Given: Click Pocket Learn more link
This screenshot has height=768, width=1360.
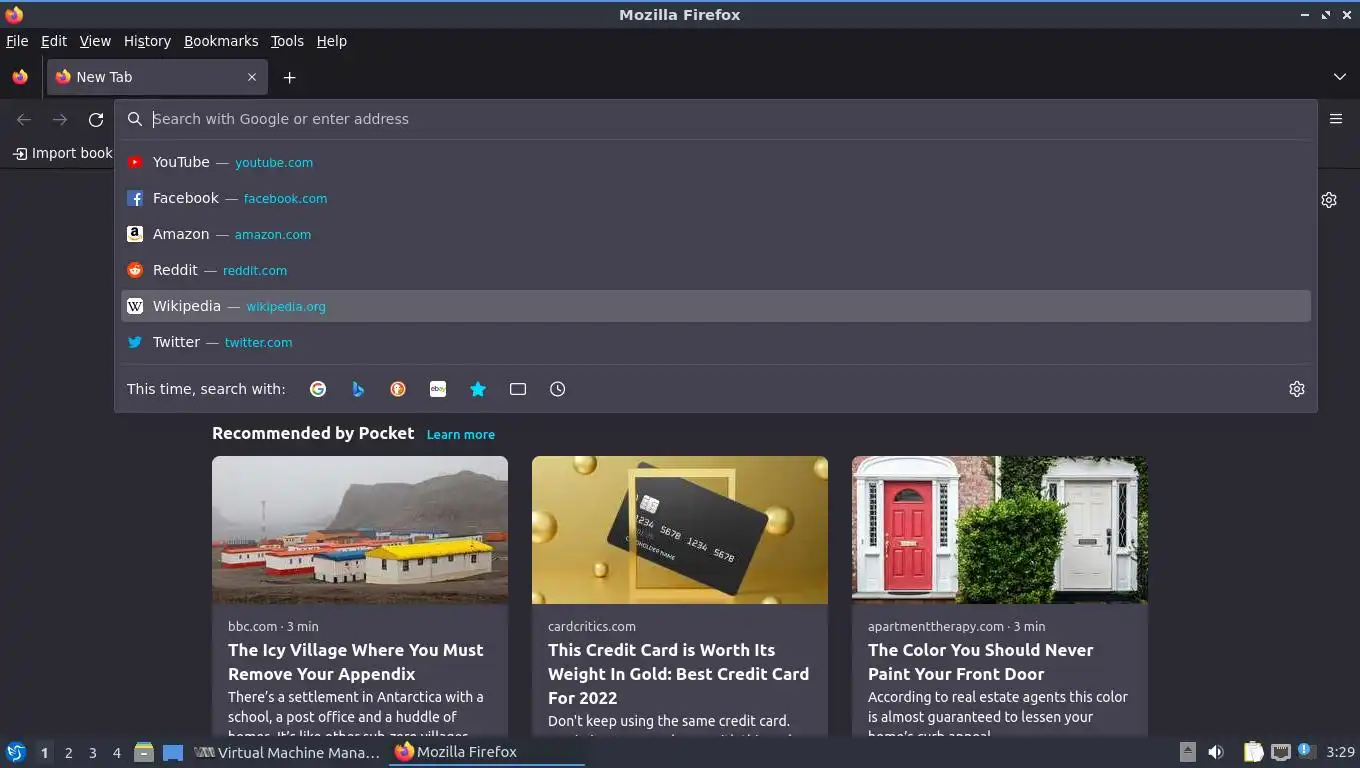Looking at the screenshot, I should tap(461, 434).
